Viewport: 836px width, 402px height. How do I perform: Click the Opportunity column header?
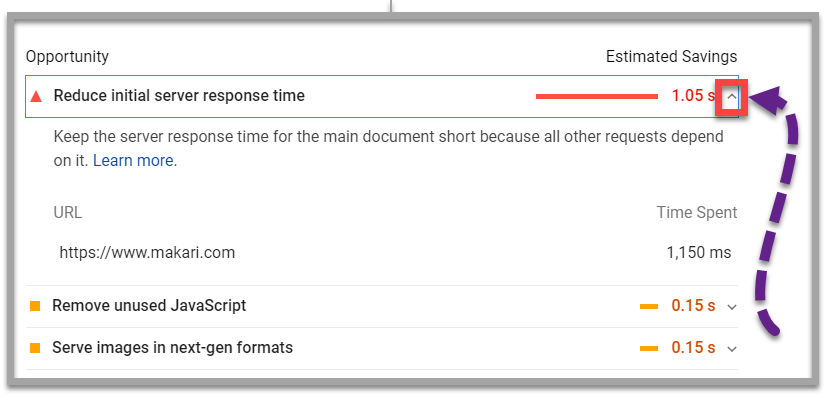(x=67, y=57)
